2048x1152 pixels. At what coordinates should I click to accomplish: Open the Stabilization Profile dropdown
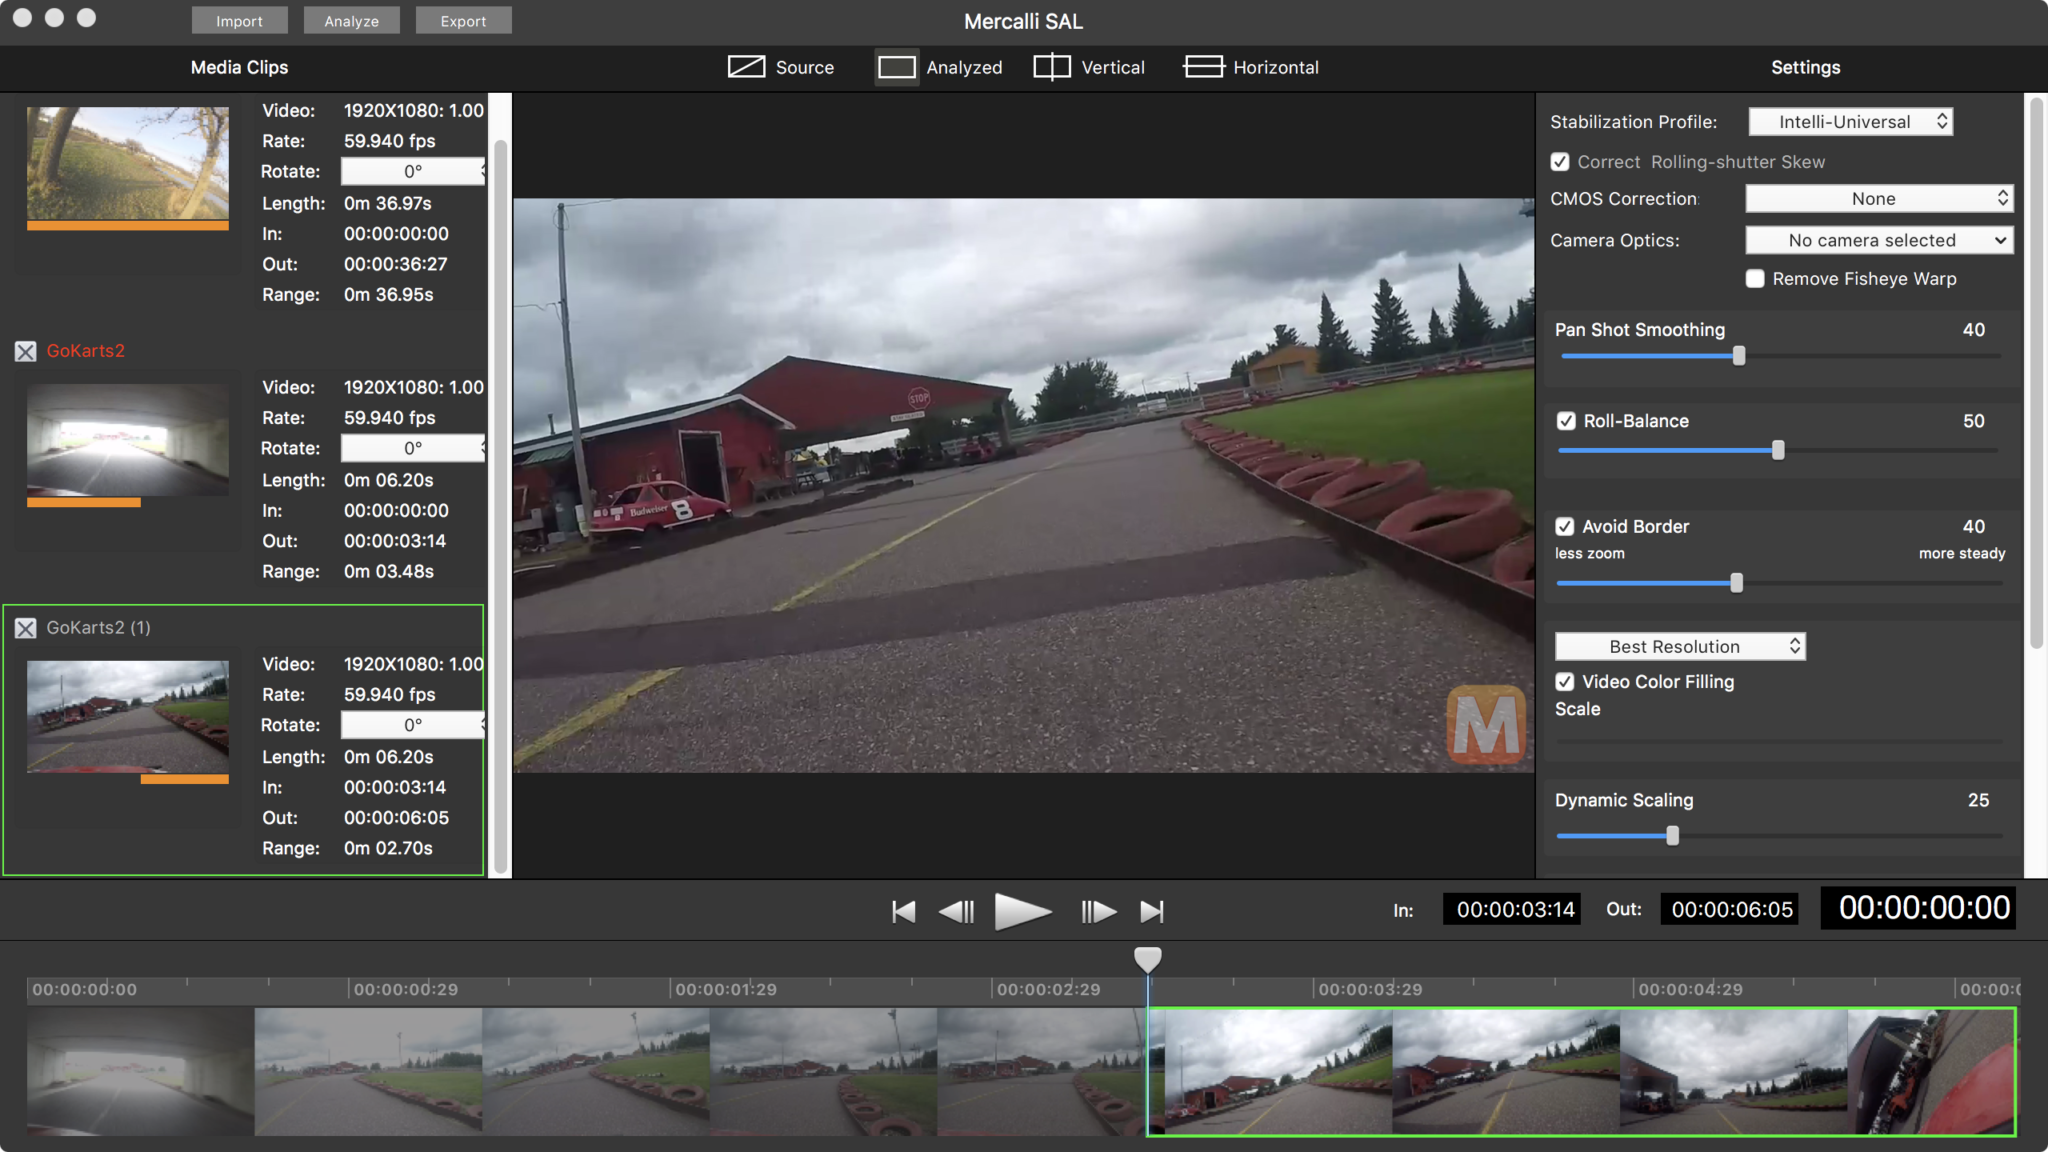click(x=1851, y=122)
